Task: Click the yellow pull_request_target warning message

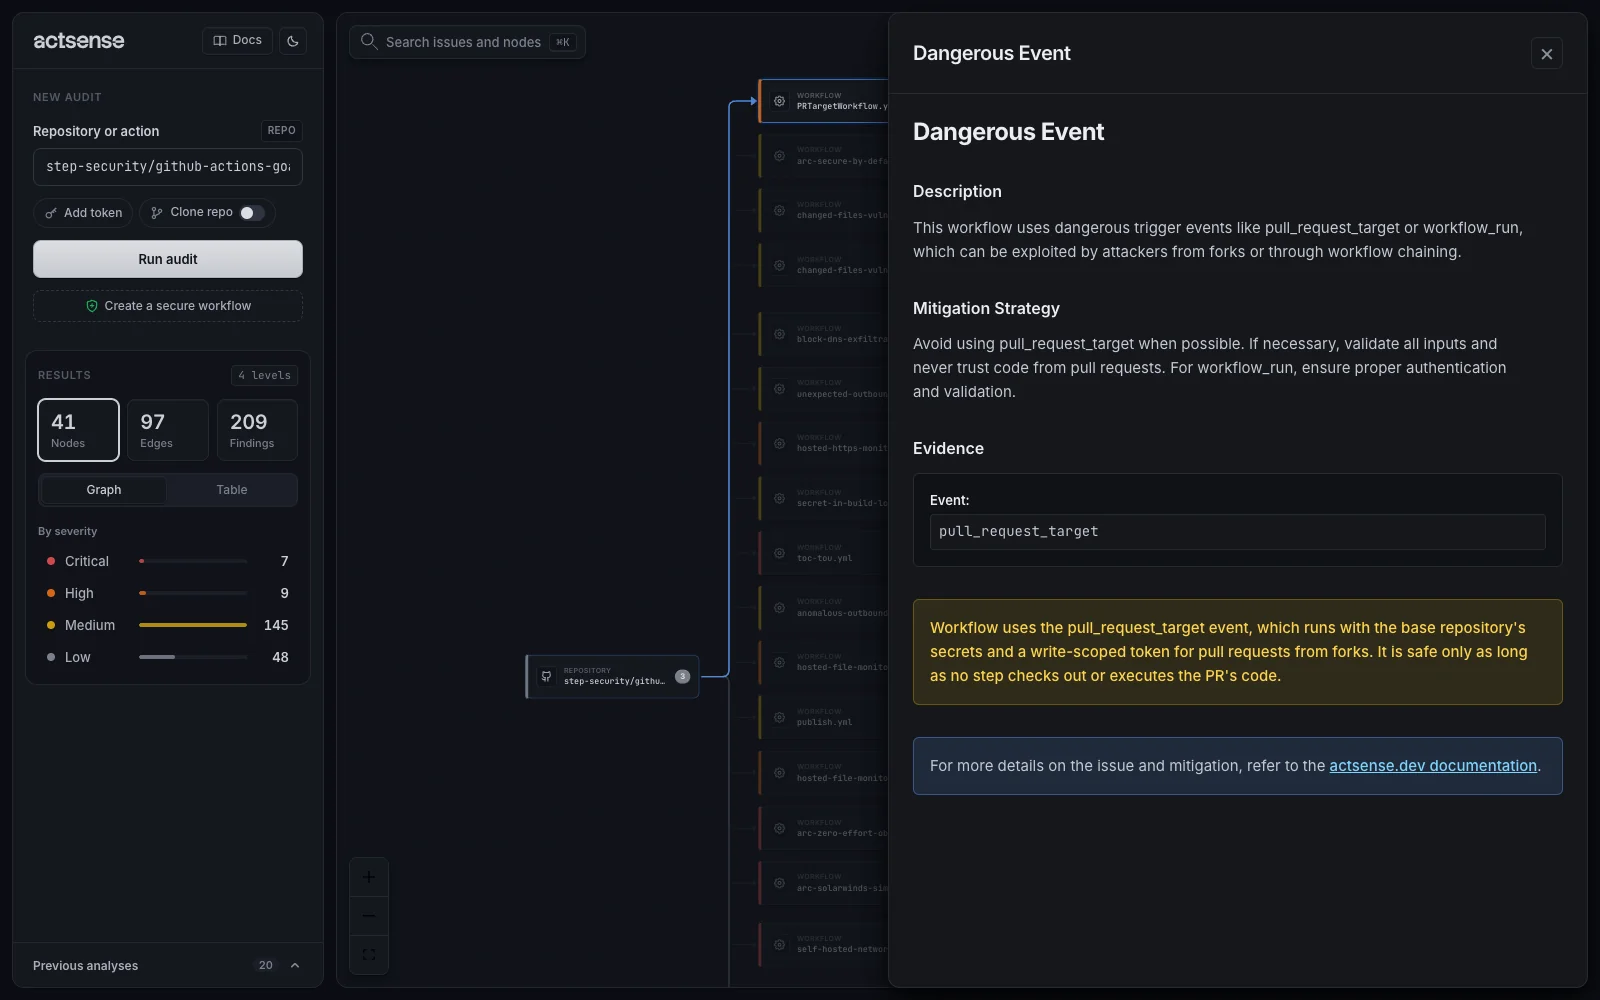Action: (x=1237, y=652)
